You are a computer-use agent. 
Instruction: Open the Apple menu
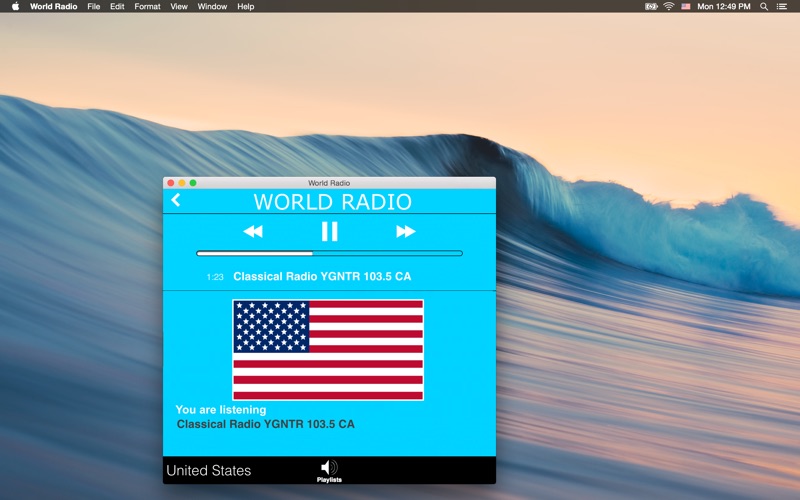click(15, 7)
